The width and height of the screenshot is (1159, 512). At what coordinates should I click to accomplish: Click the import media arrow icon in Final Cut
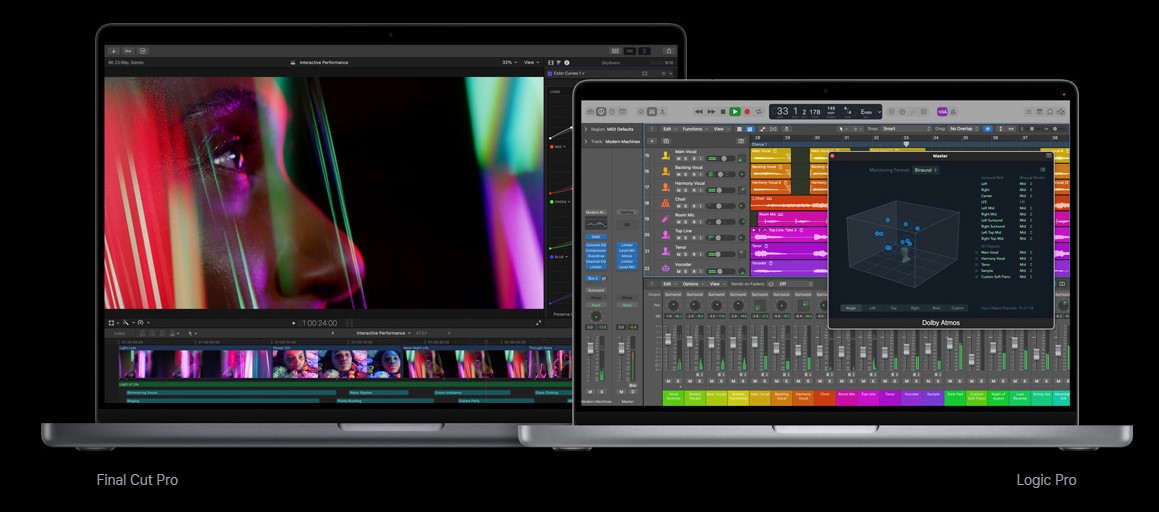(114, 51)
